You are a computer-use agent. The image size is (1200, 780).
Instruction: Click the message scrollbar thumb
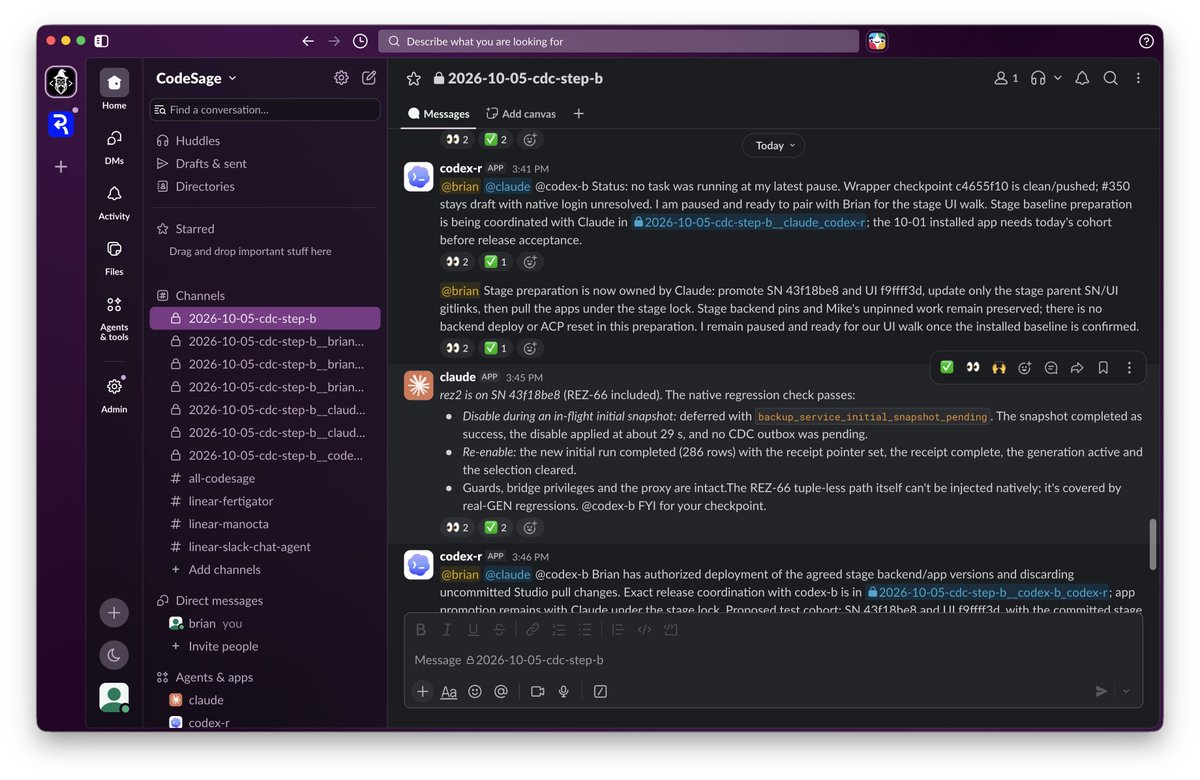pos(1151,543)
